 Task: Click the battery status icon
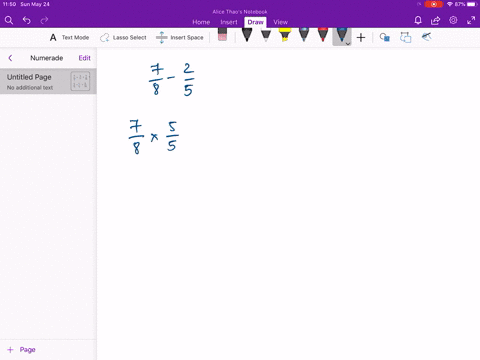tap(472, 4)
